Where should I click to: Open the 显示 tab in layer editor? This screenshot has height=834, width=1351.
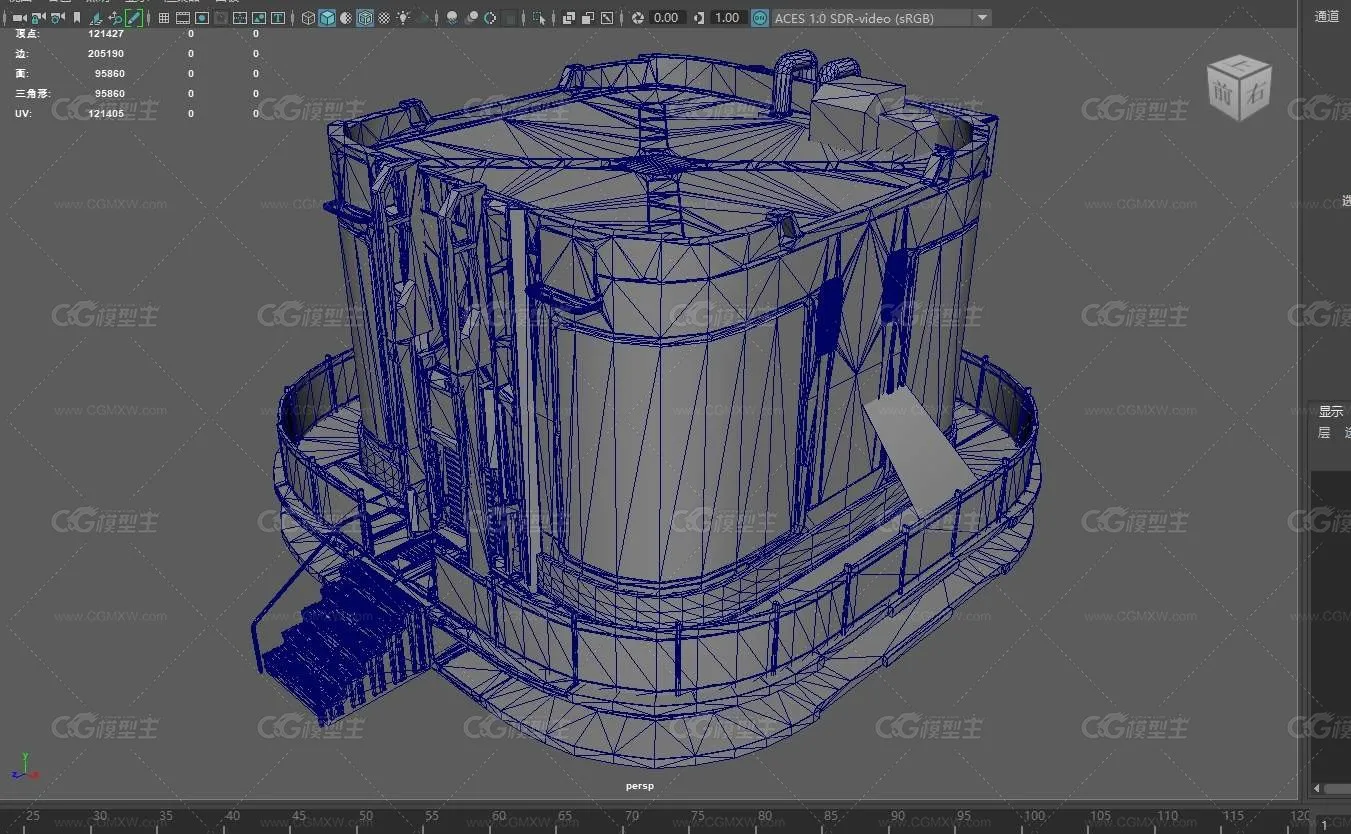(1330, 412)
